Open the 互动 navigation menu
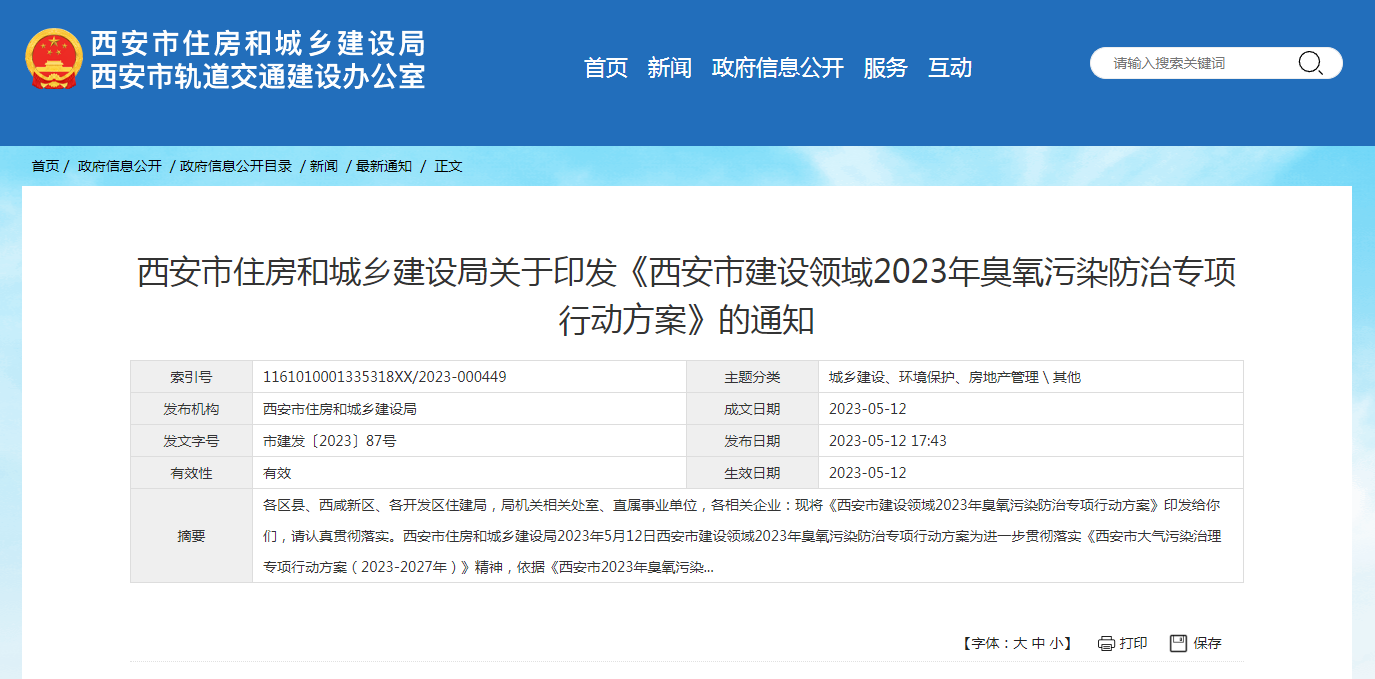The height and width of the screenshot is (679, 1375). (x=950, y=68)
